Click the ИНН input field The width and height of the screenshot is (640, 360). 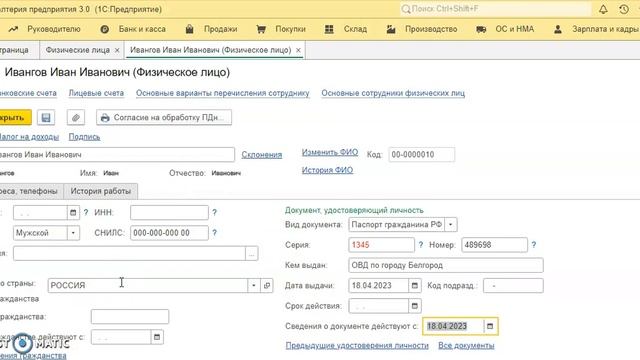(169, 212)
